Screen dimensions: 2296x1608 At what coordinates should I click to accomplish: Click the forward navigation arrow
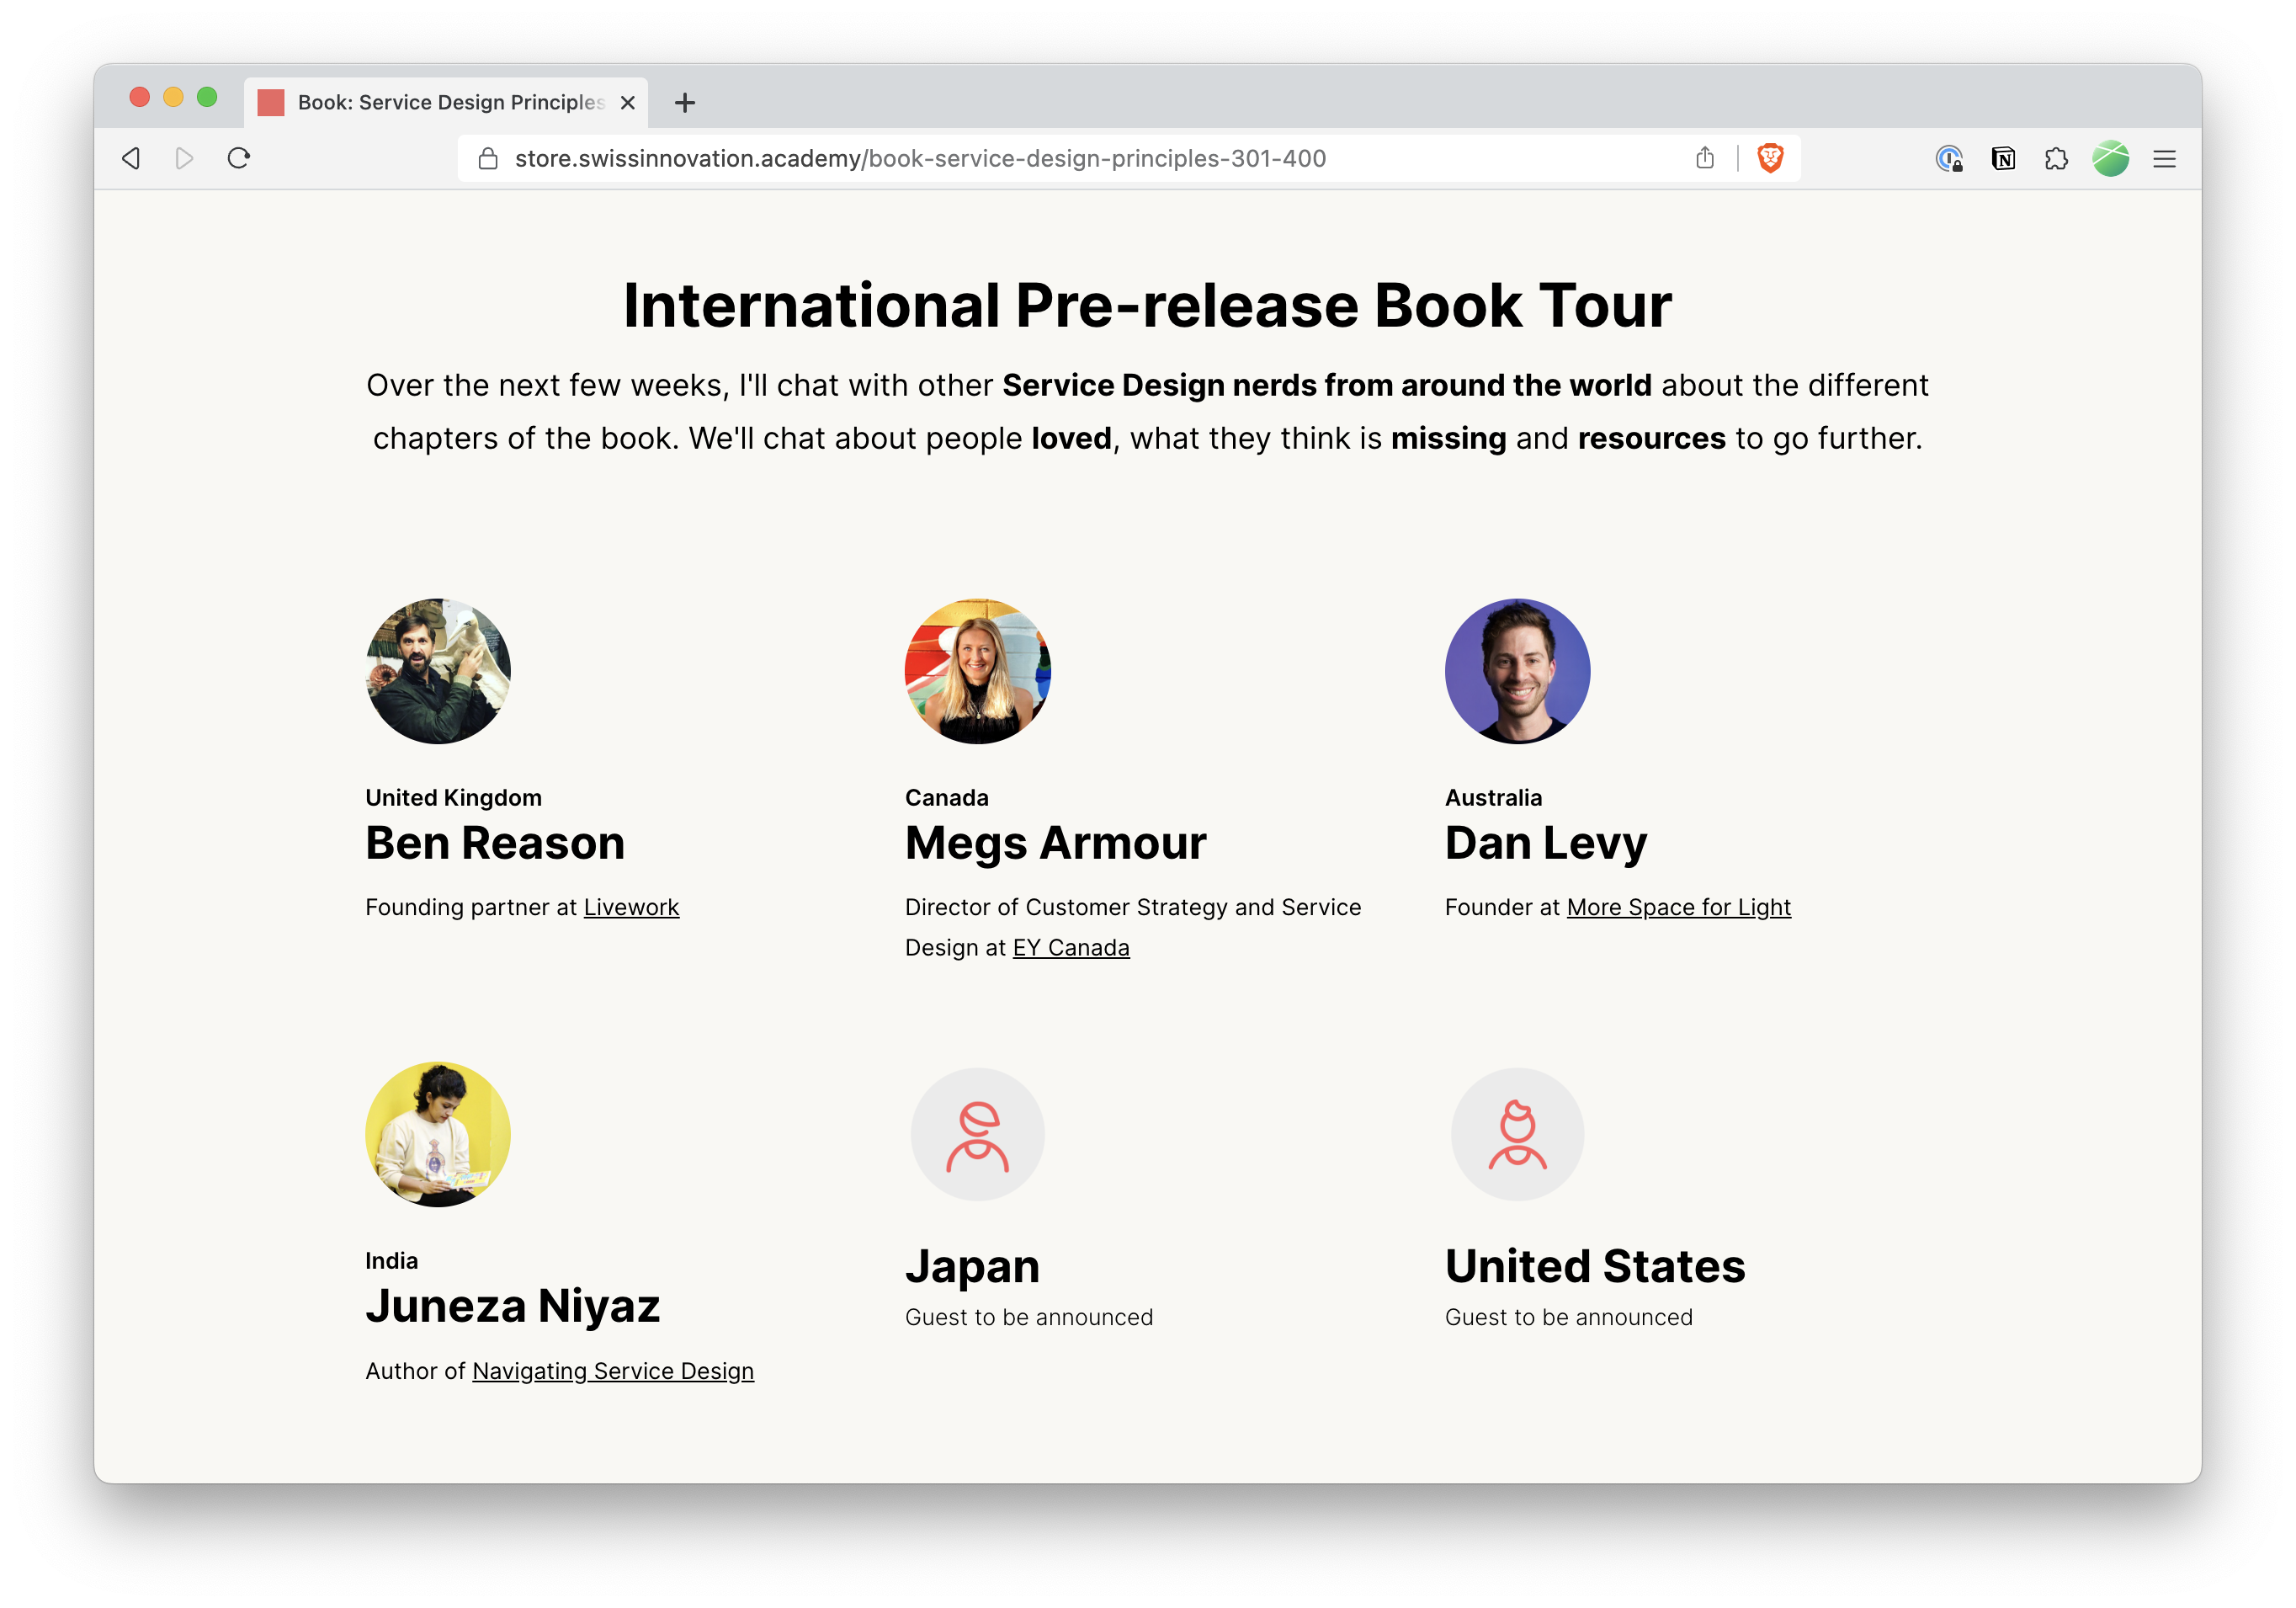pyautogui.click(x=184, y=158)
